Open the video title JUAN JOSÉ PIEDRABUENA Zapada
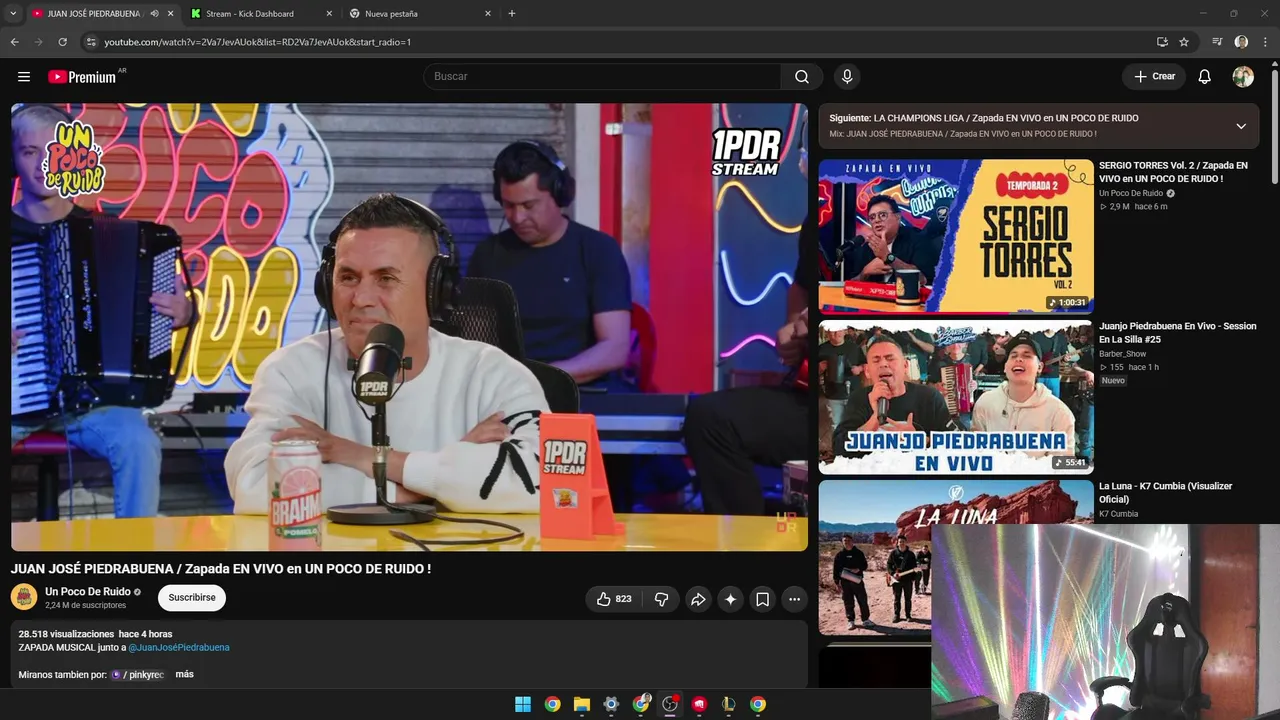The image size is (1280, 720). (x=221, y=568)
